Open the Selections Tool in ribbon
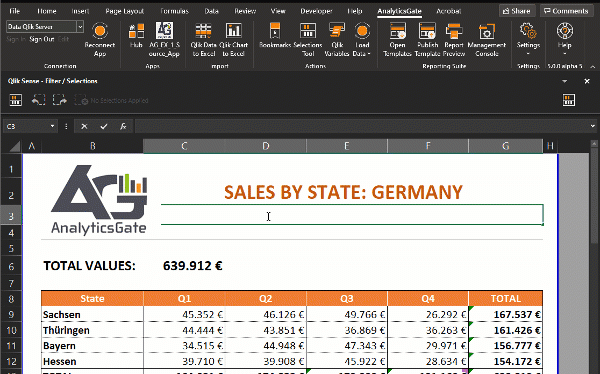Viewport: 600px width, 374px height. 308,31
